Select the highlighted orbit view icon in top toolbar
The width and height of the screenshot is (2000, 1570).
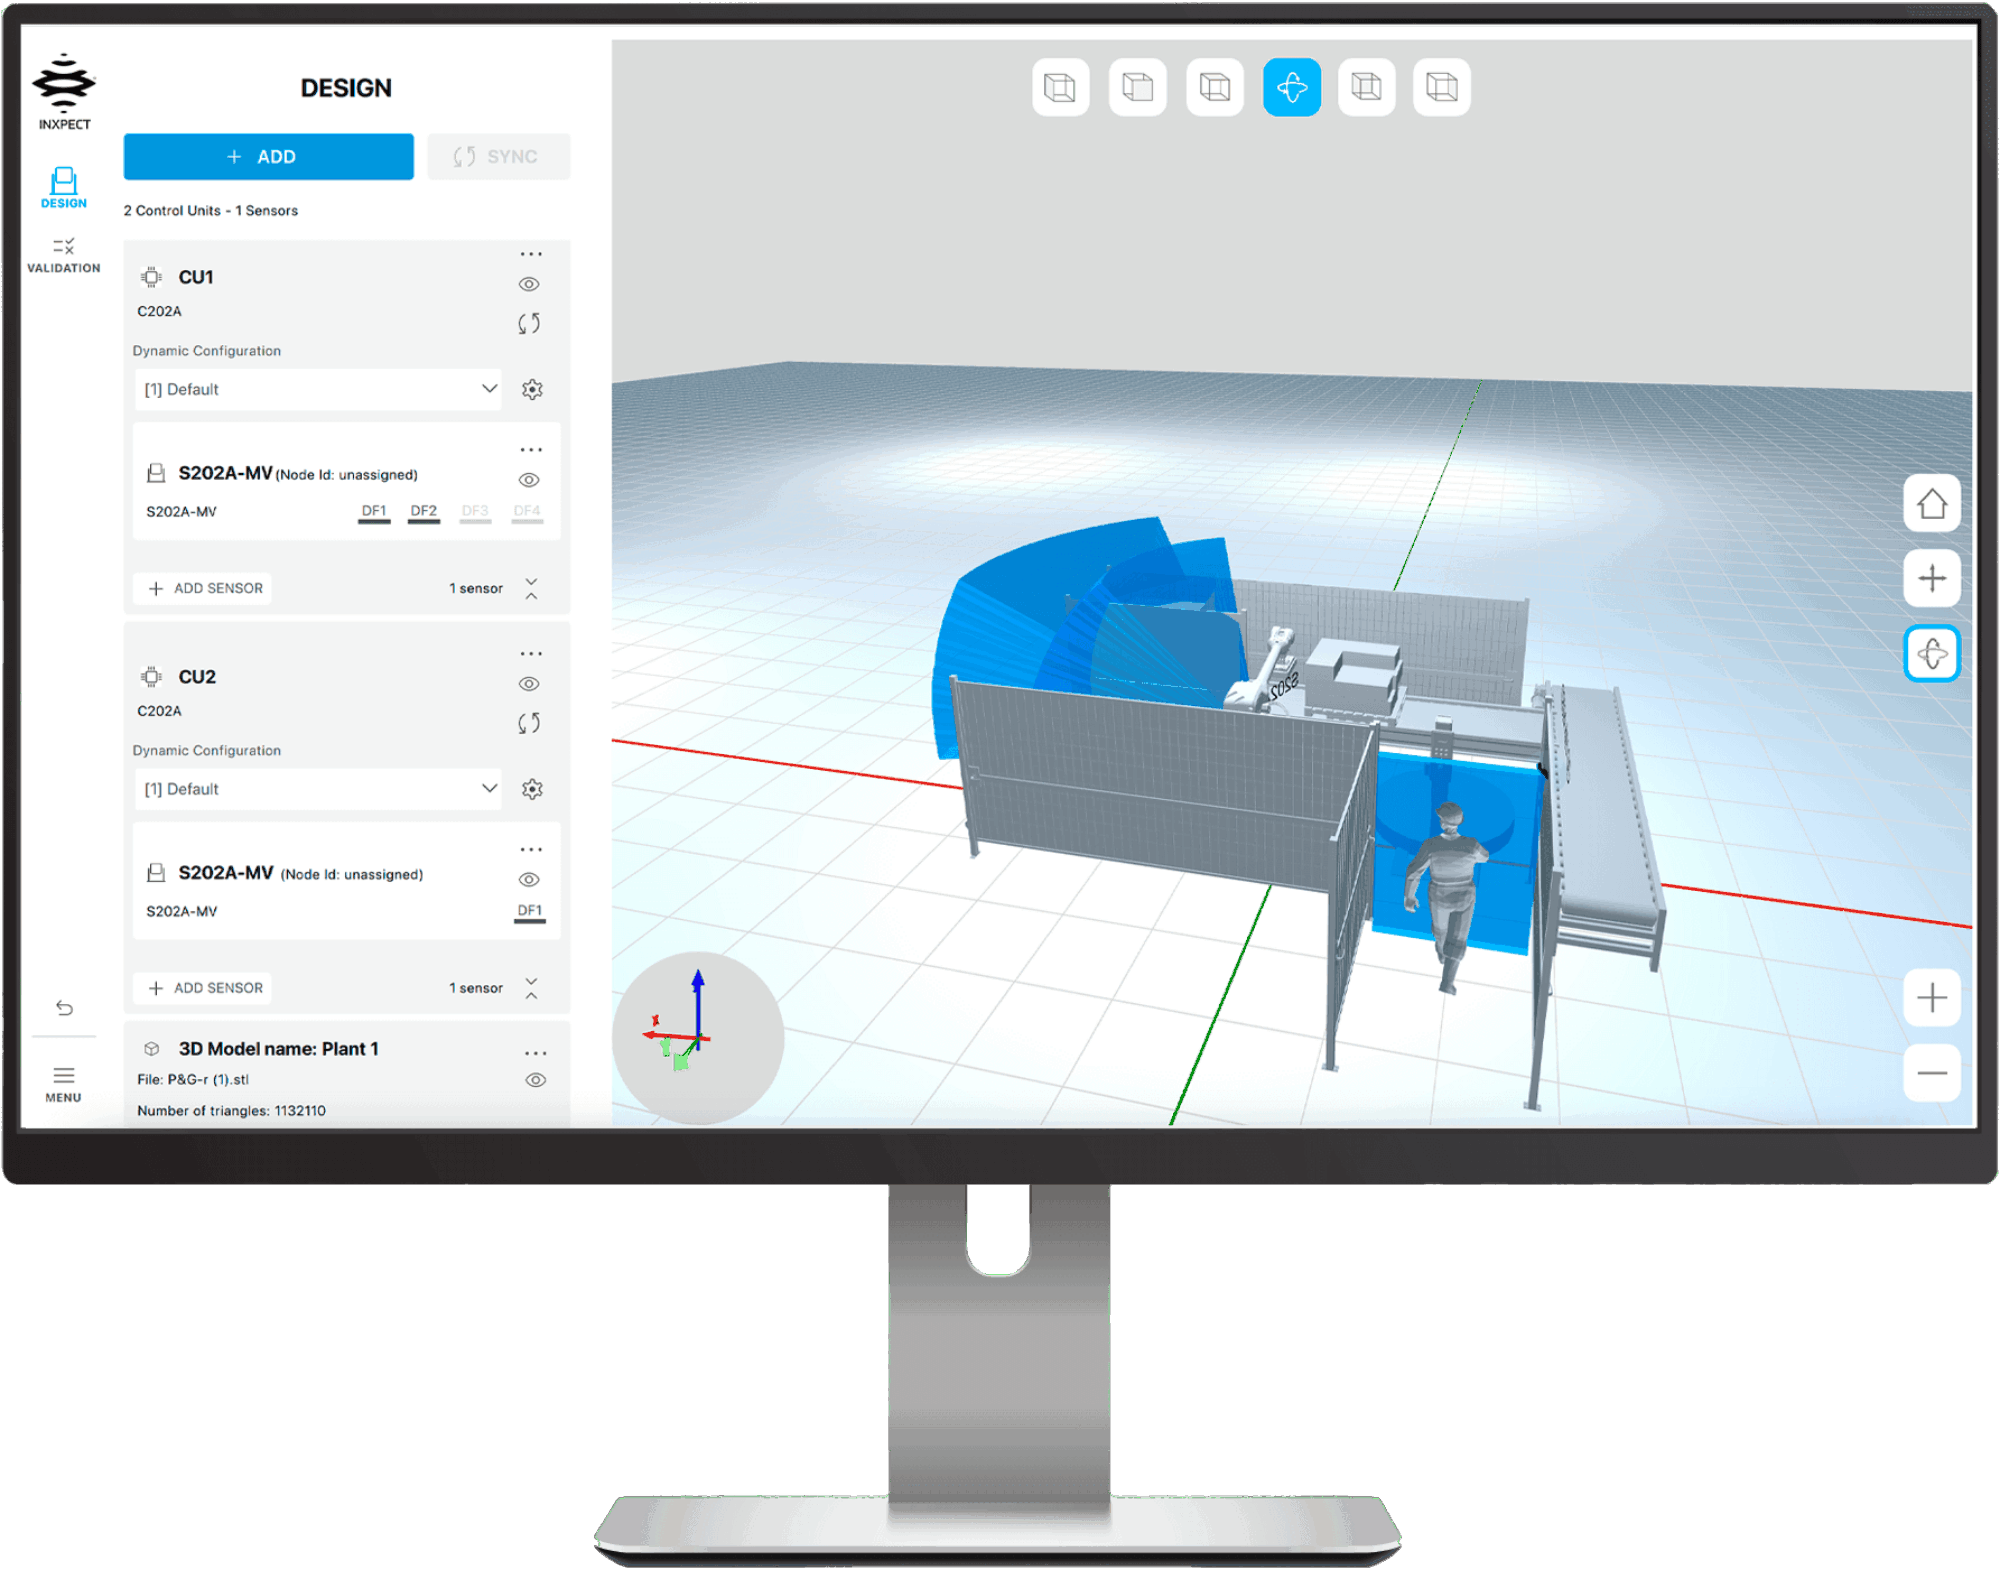click(x=1291, y=88)
